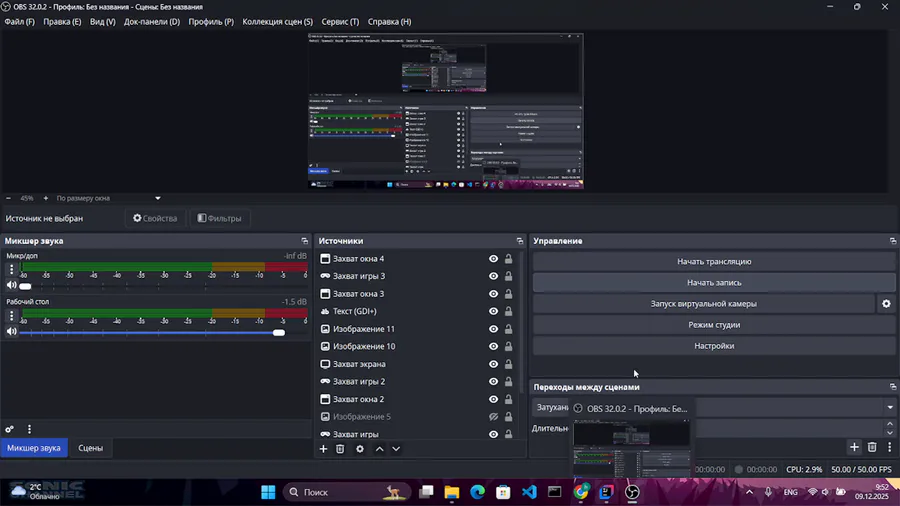Decrease transition duration with down arrow
900x506 pixels.
(x=890, y=433)
